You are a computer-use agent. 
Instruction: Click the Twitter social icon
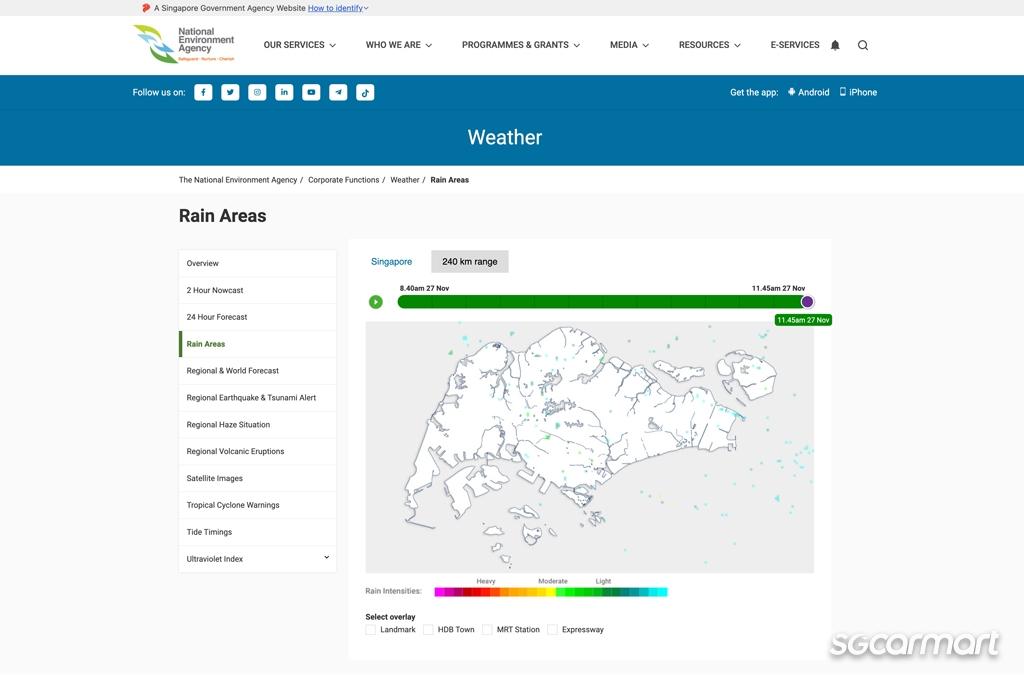(x=230, y=92)
